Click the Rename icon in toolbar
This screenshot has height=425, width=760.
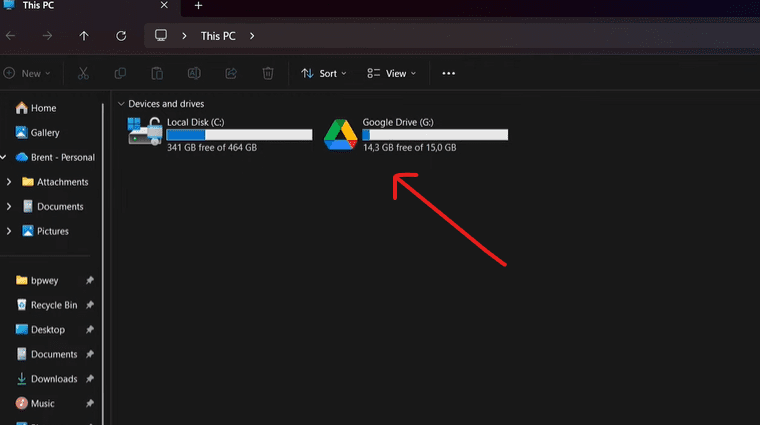(194, 73)
